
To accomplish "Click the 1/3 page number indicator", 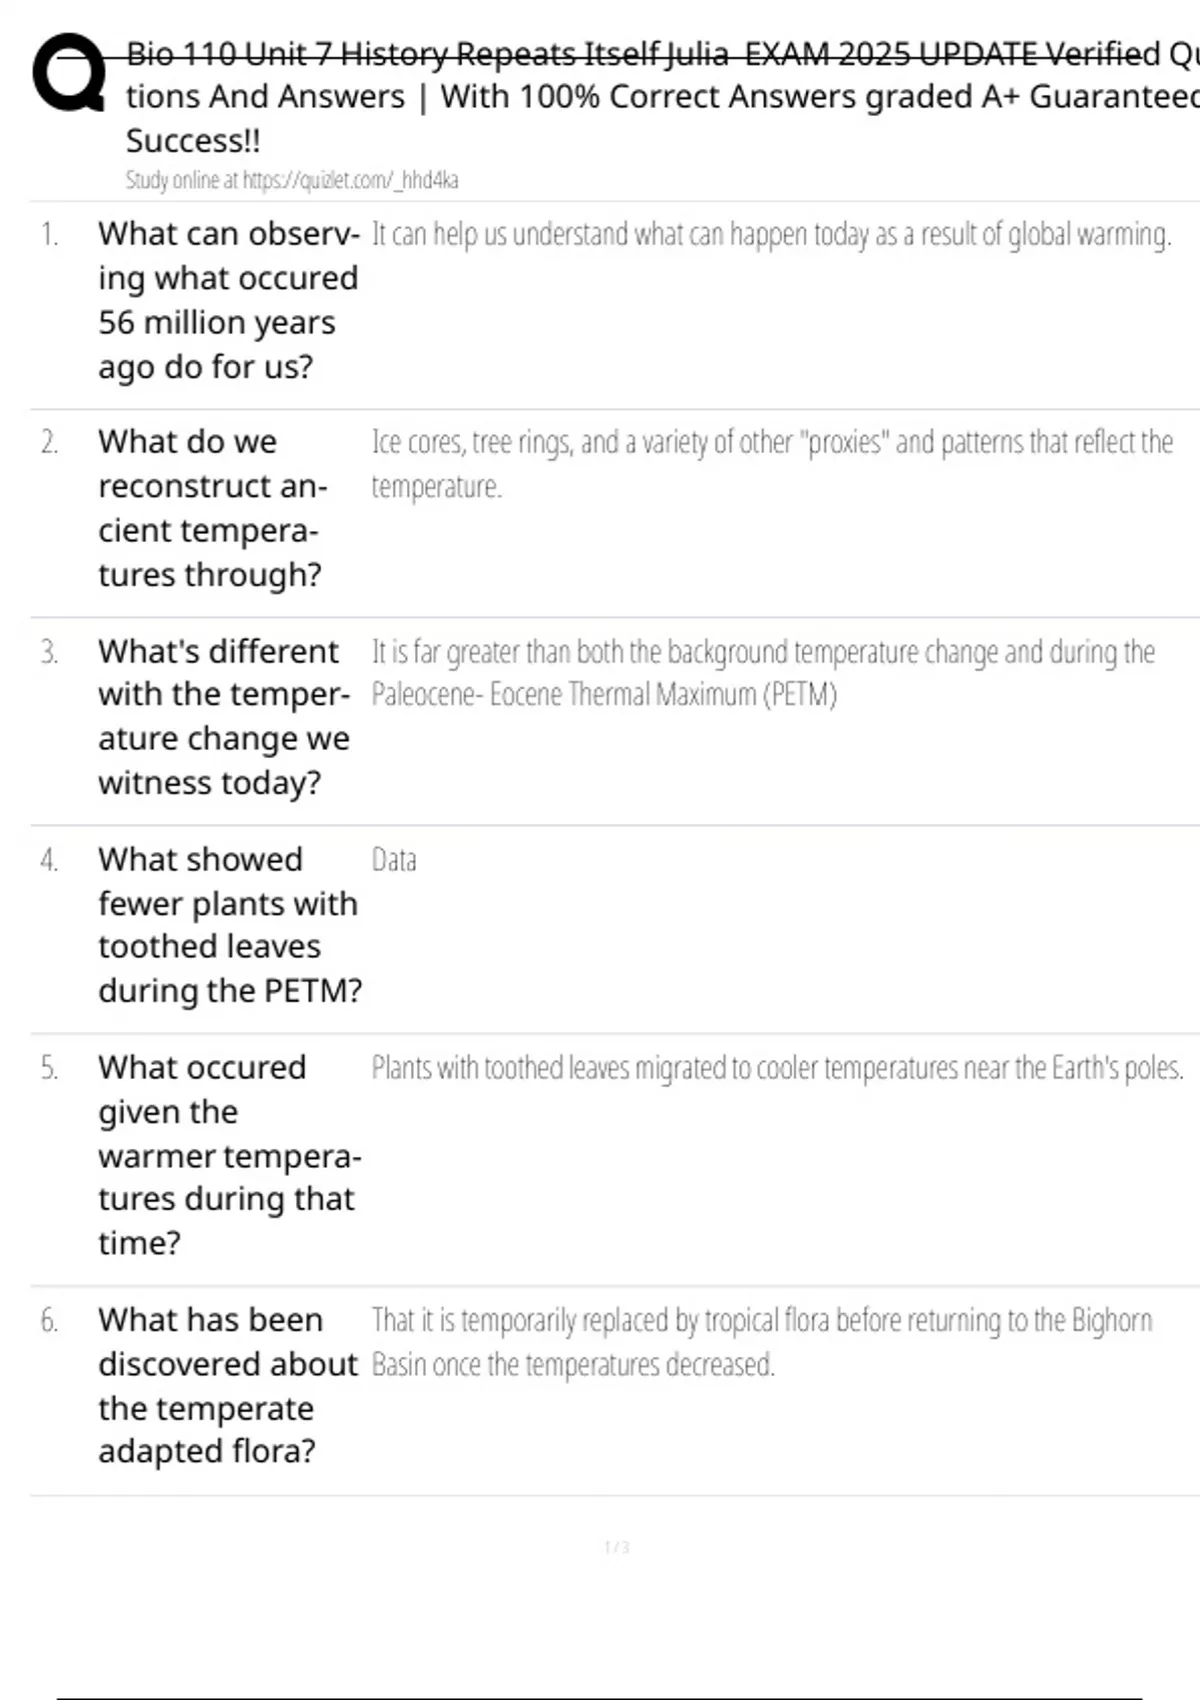I will tap(617, 1547).
